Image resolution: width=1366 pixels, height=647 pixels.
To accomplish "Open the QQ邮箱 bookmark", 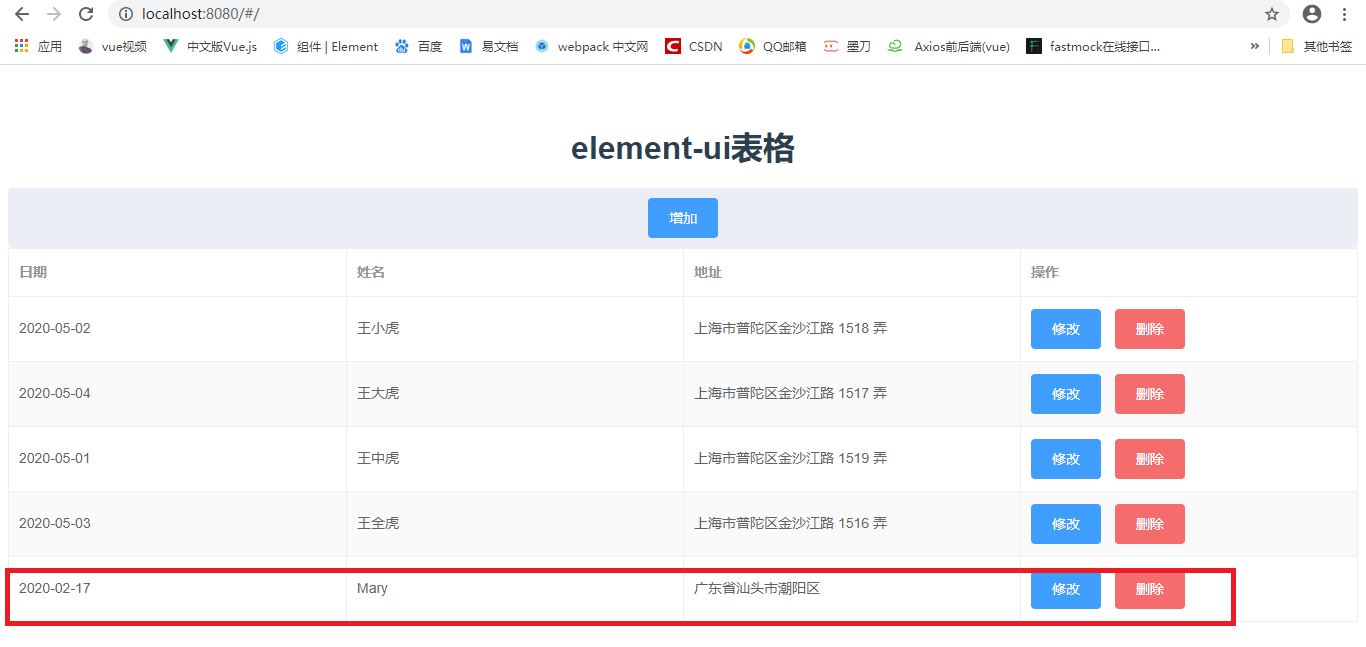I will coord(770,46).
